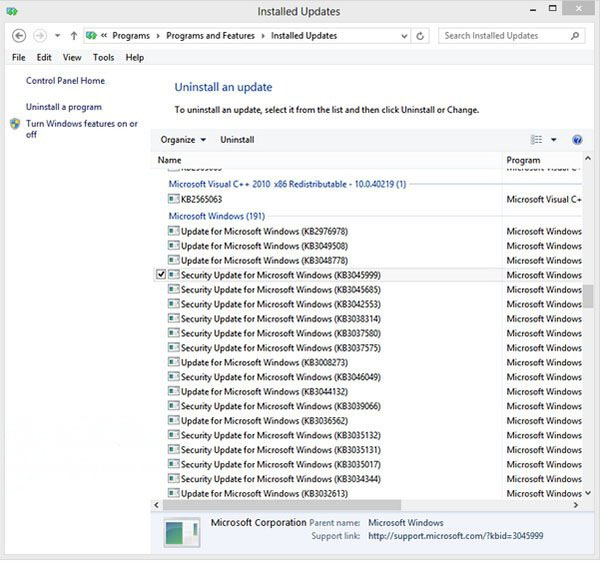Open the support.microsoft.com kbid=3045999 link
The height and width of the screenshot is (561, 600).
point(455,536)
